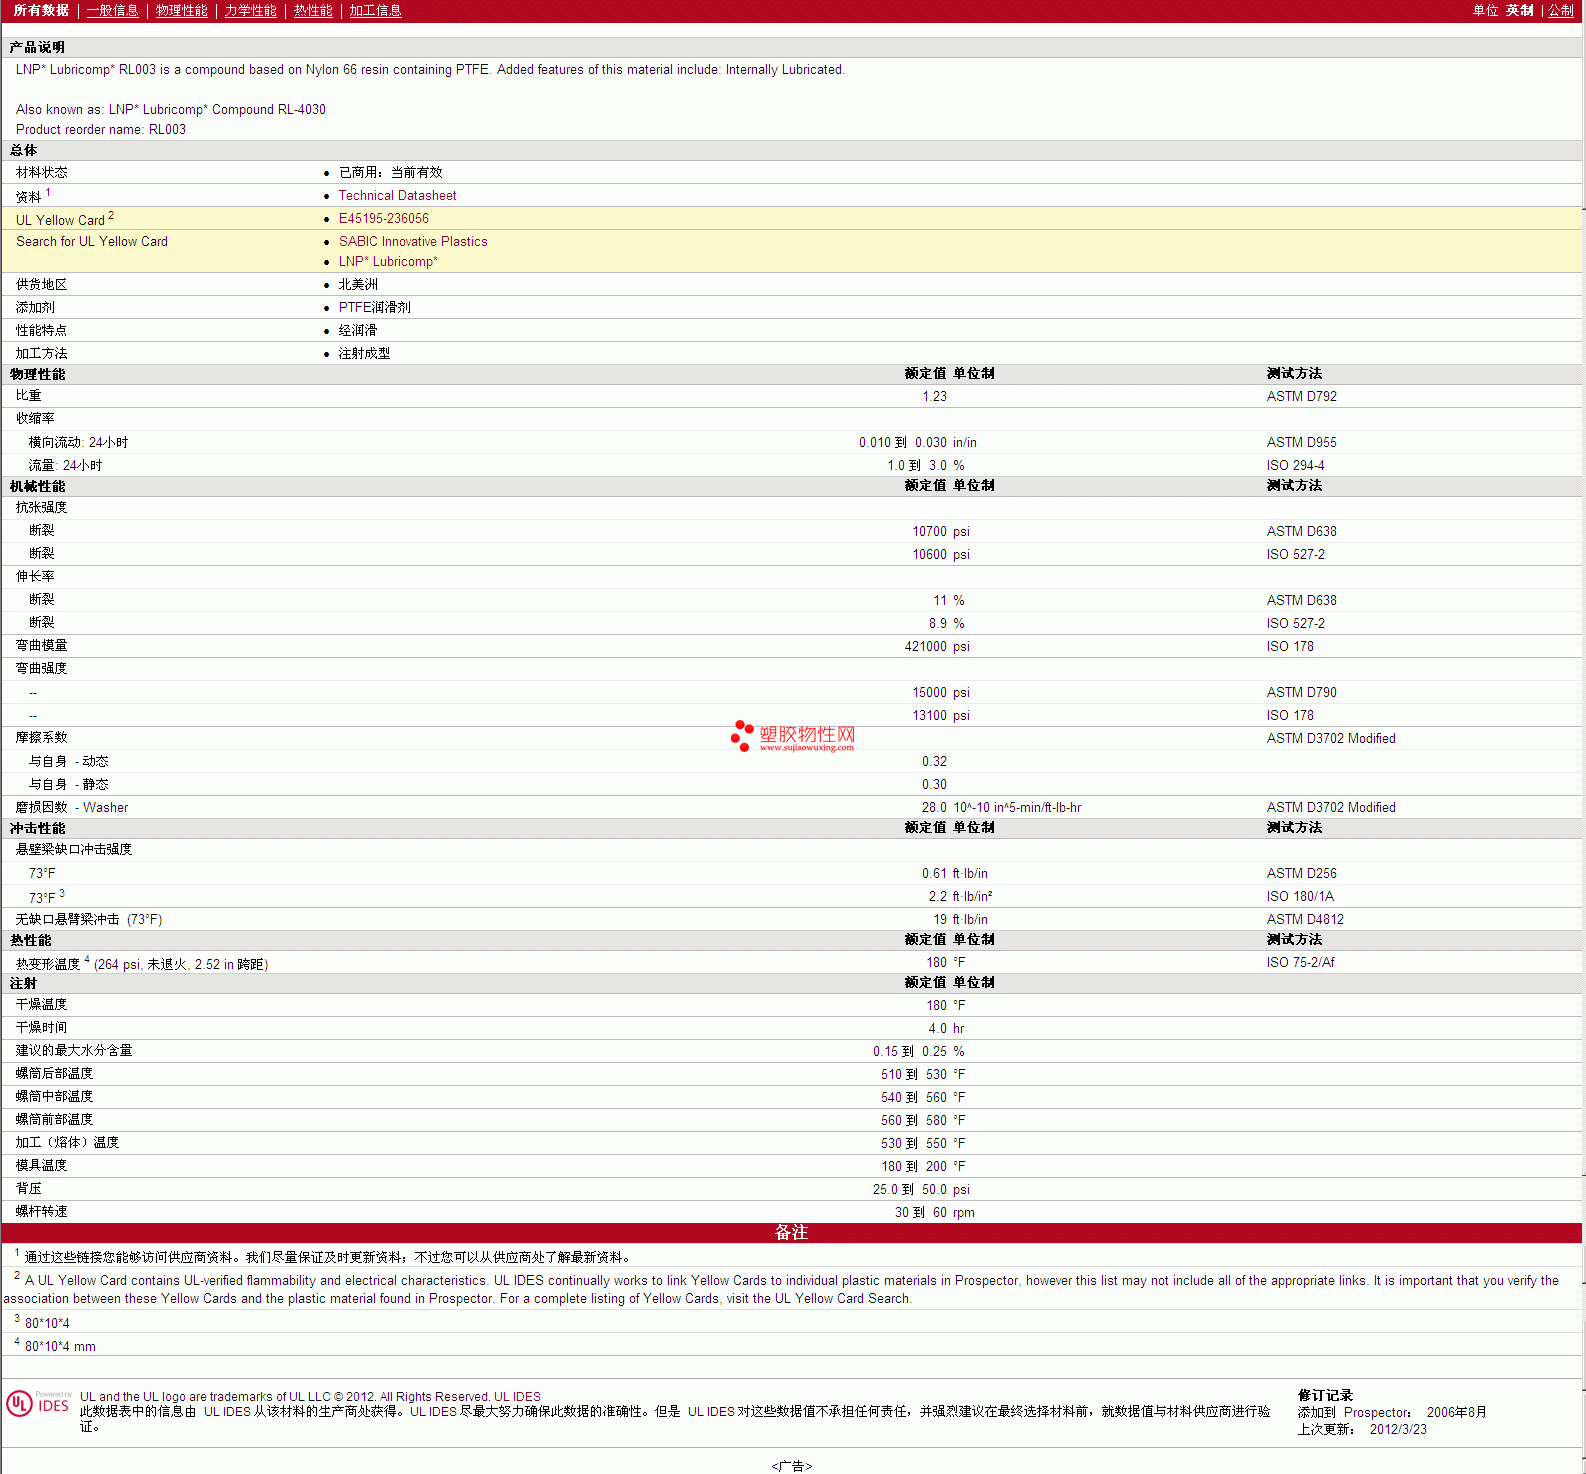Switch units to 公制
Viewport: 1586px width, 1474px height.
(x=1561, y=10)
